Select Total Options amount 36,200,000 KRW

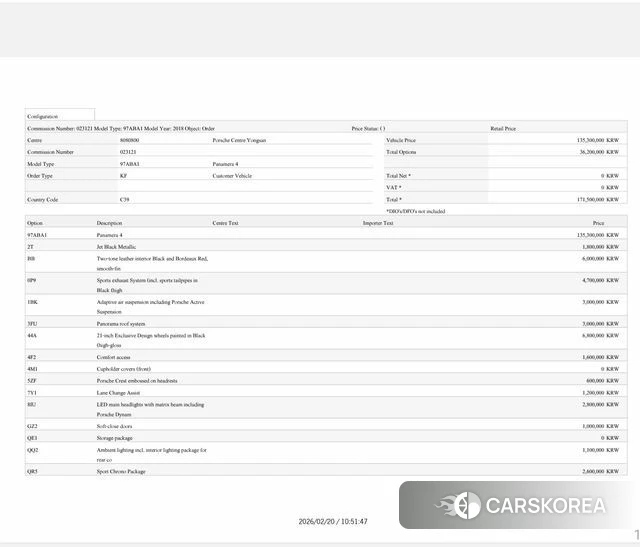tap(599, 152)
